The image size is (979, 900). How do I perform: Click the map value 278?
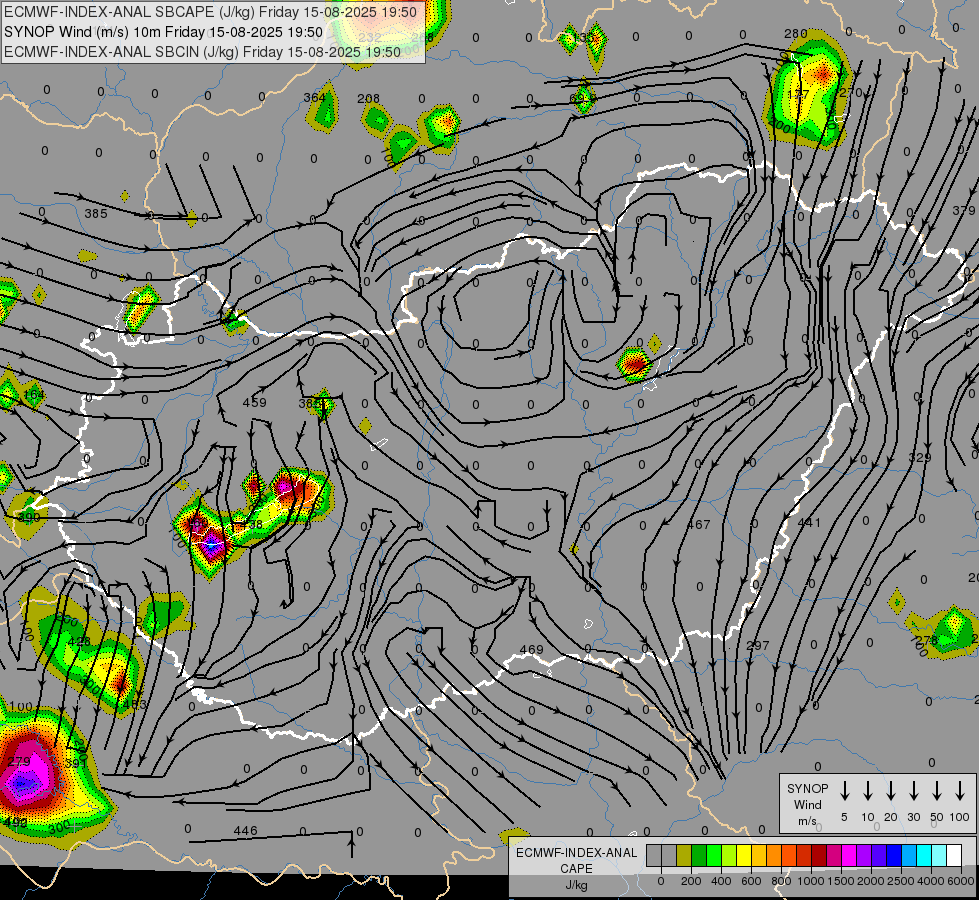click(x=927, y=640)
